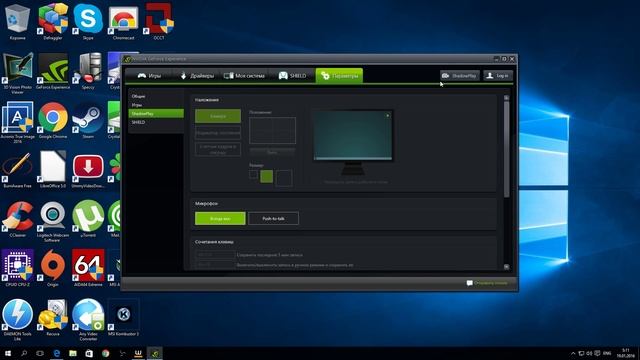
Task: Select the medium green overlay size box
Action: 267,176
